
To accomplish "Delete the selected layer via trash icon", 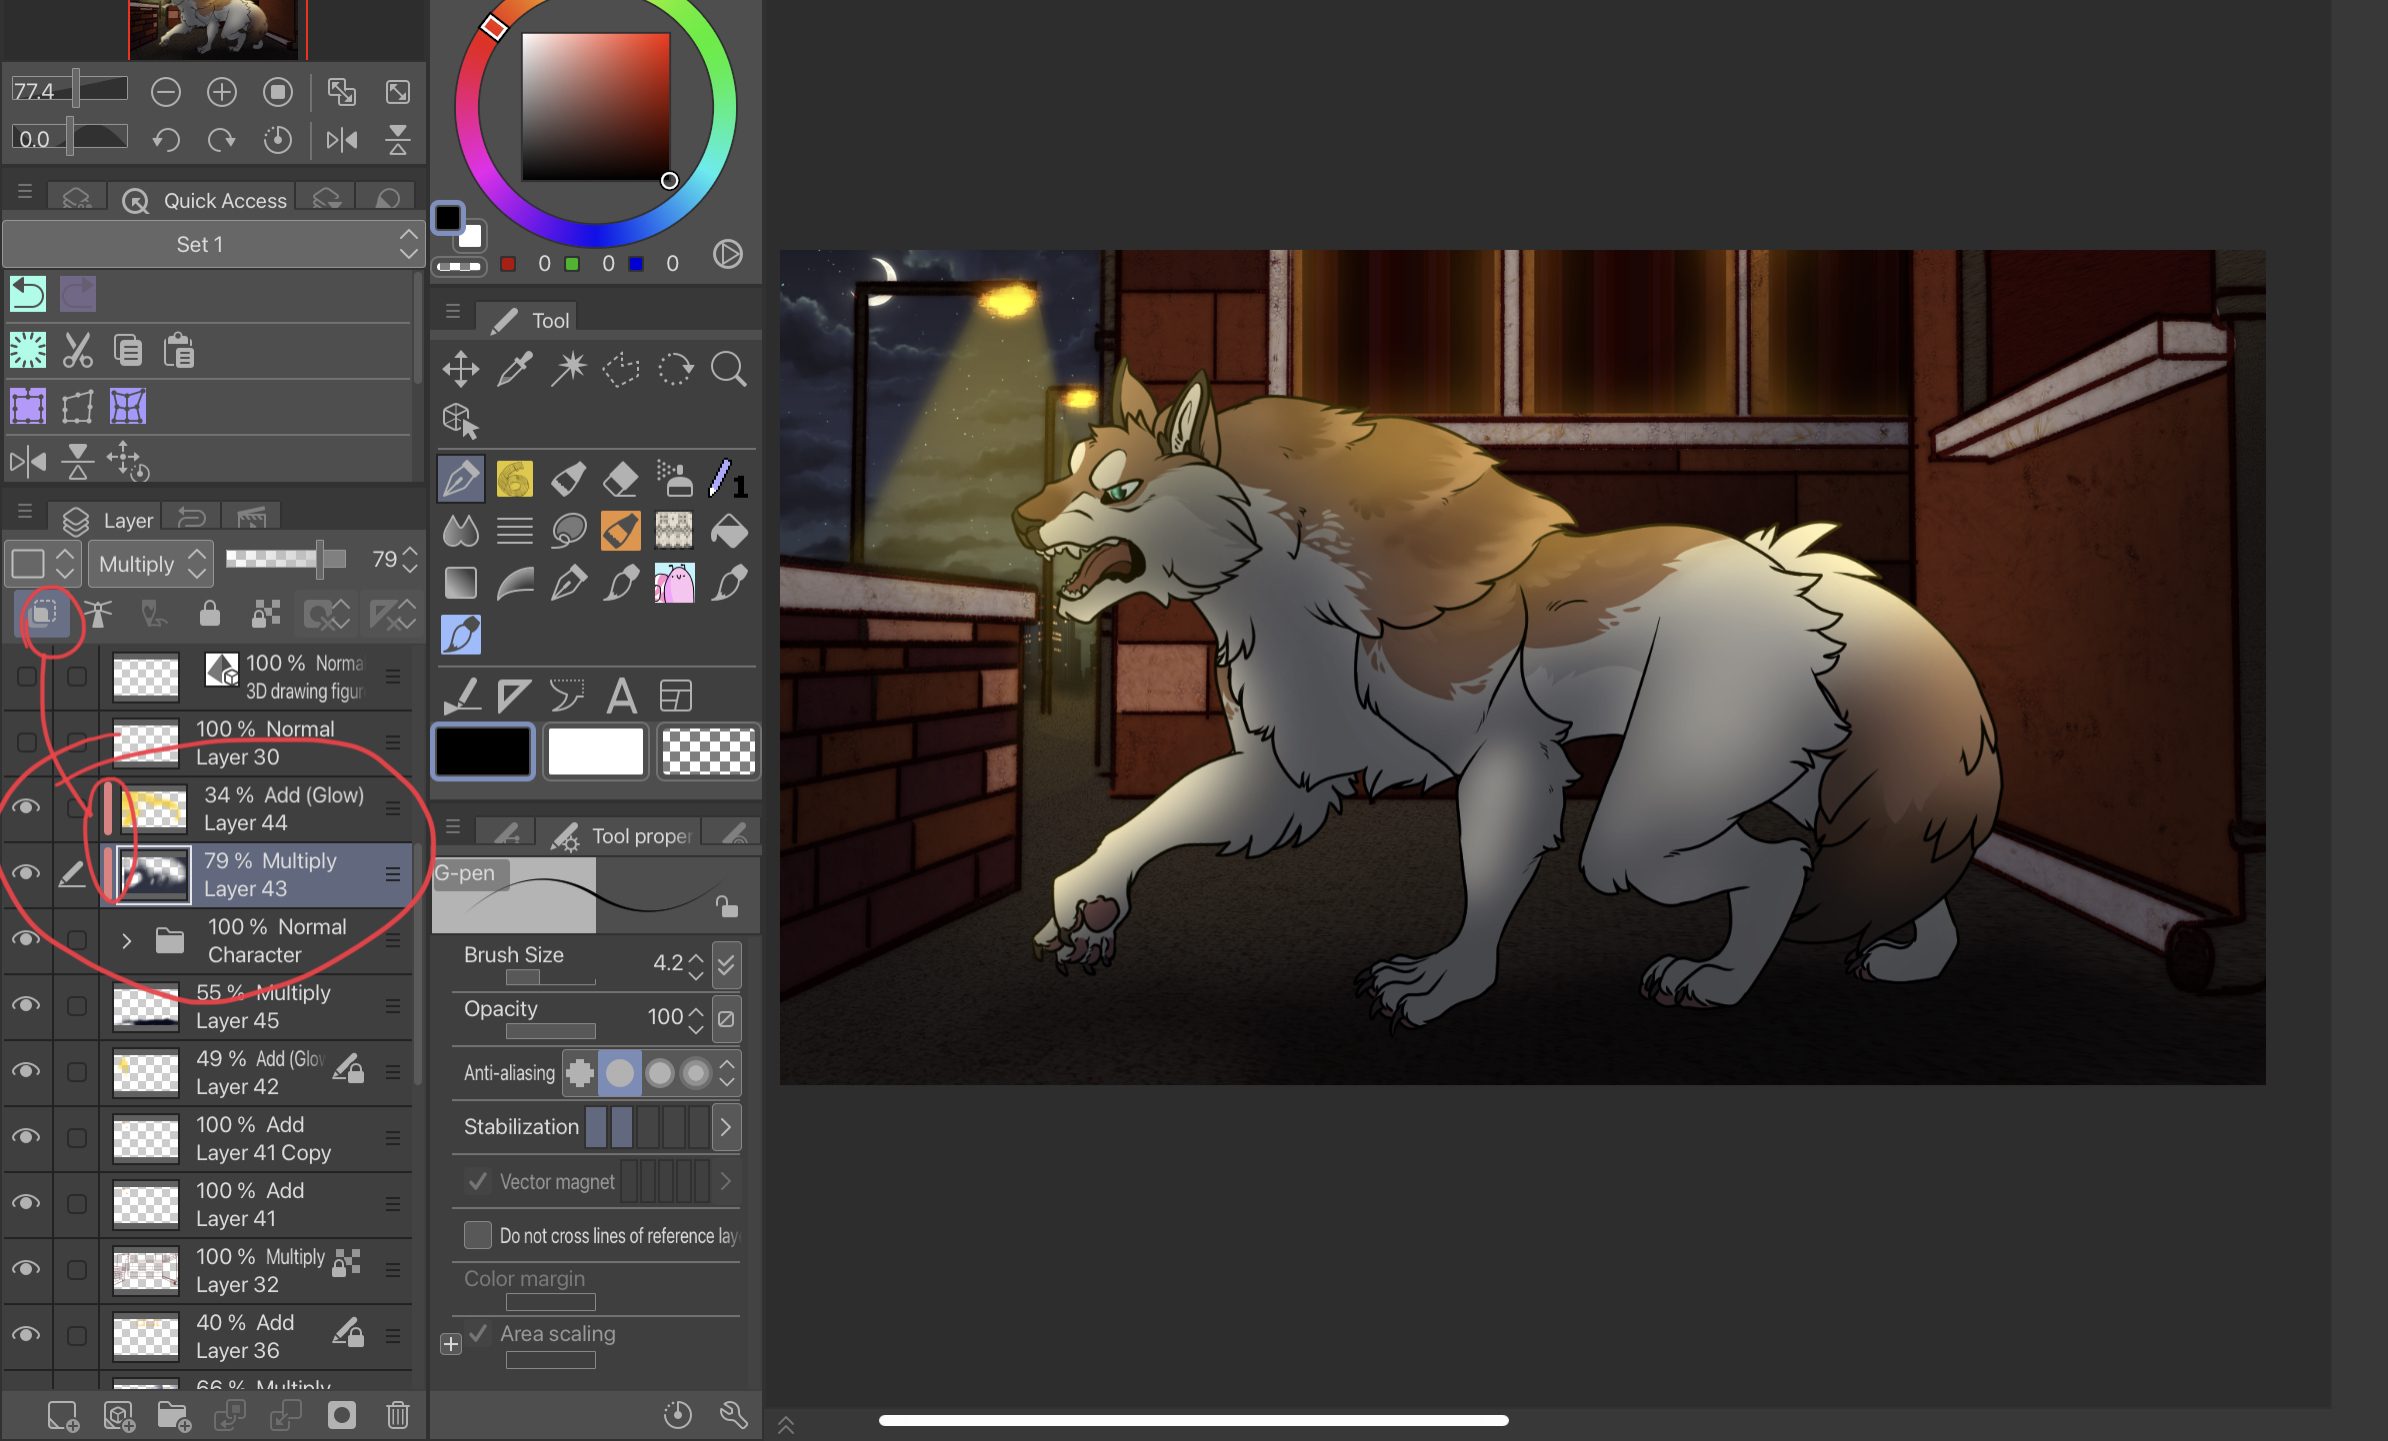I will [x=397, y=1415].
